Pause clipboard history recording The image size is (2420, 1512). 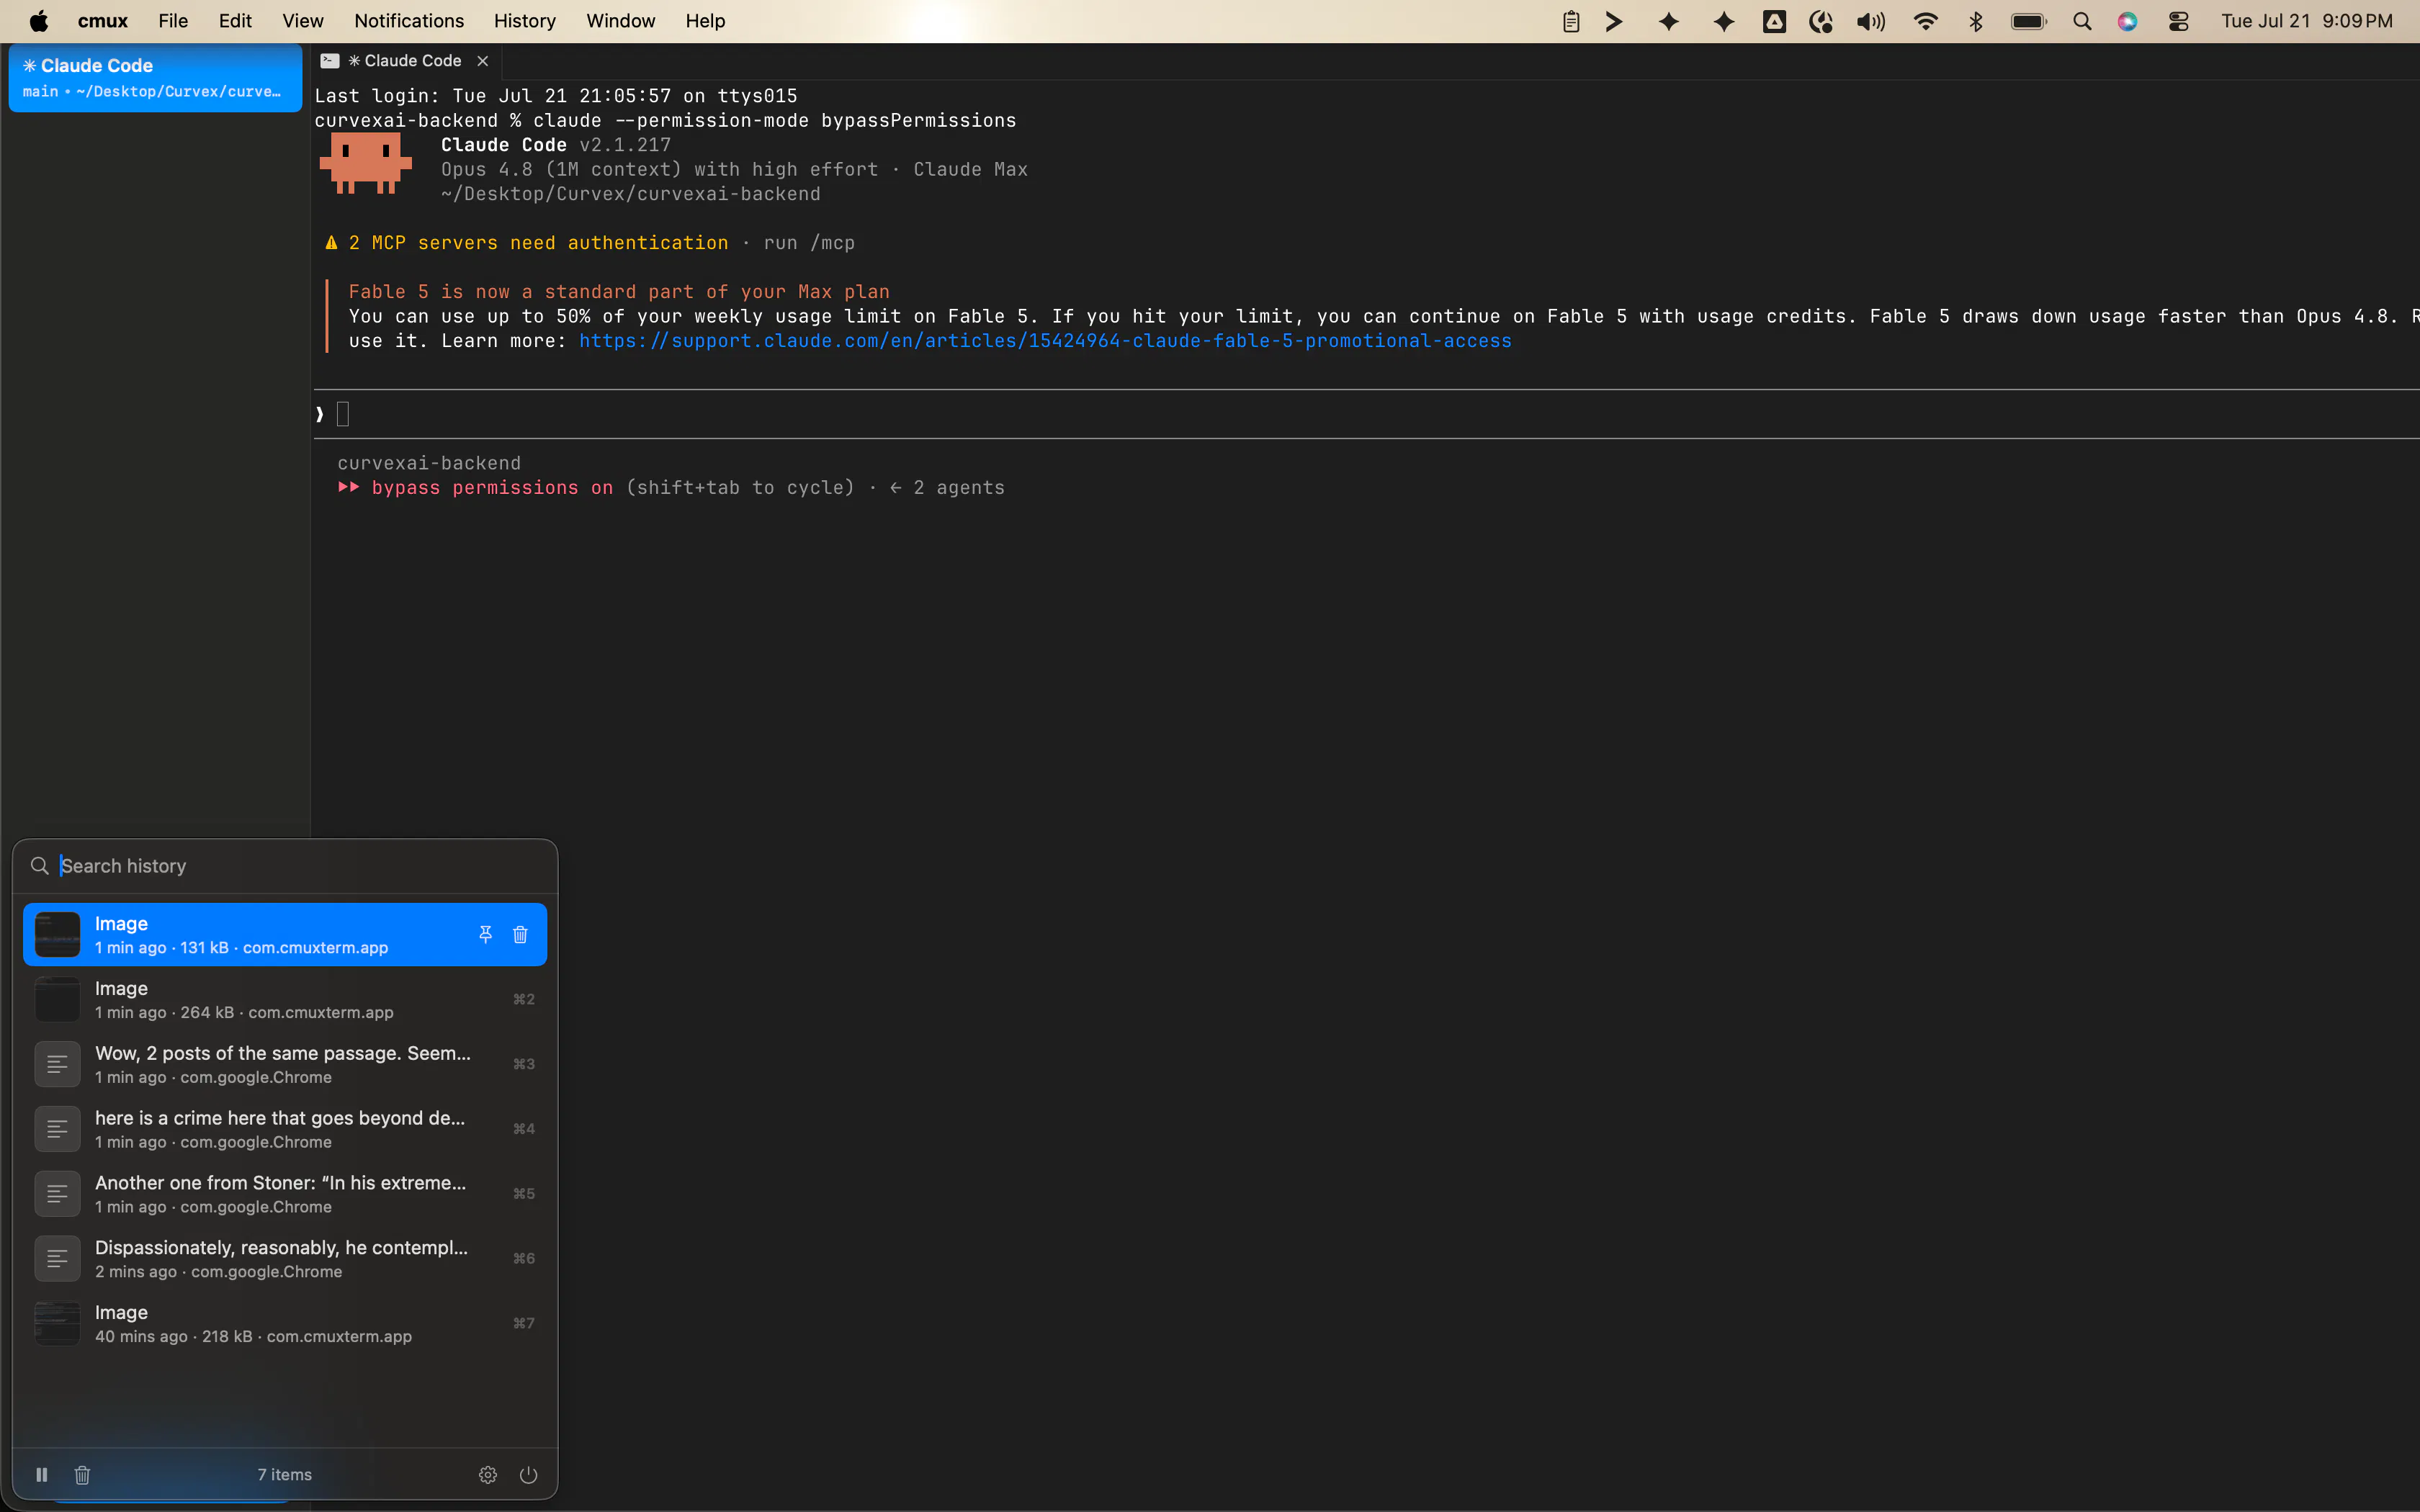pyautogui.click(x=42, y=1474)
